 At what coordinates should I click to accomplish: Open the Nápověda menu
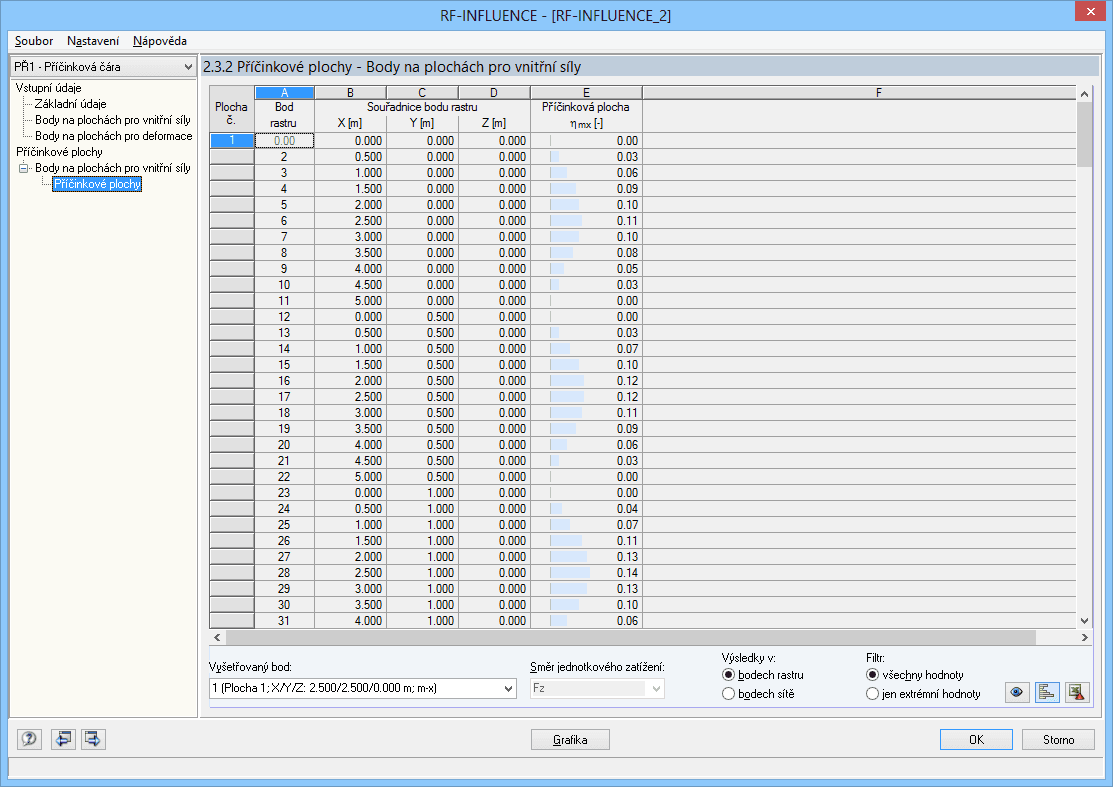coord(160,41)
